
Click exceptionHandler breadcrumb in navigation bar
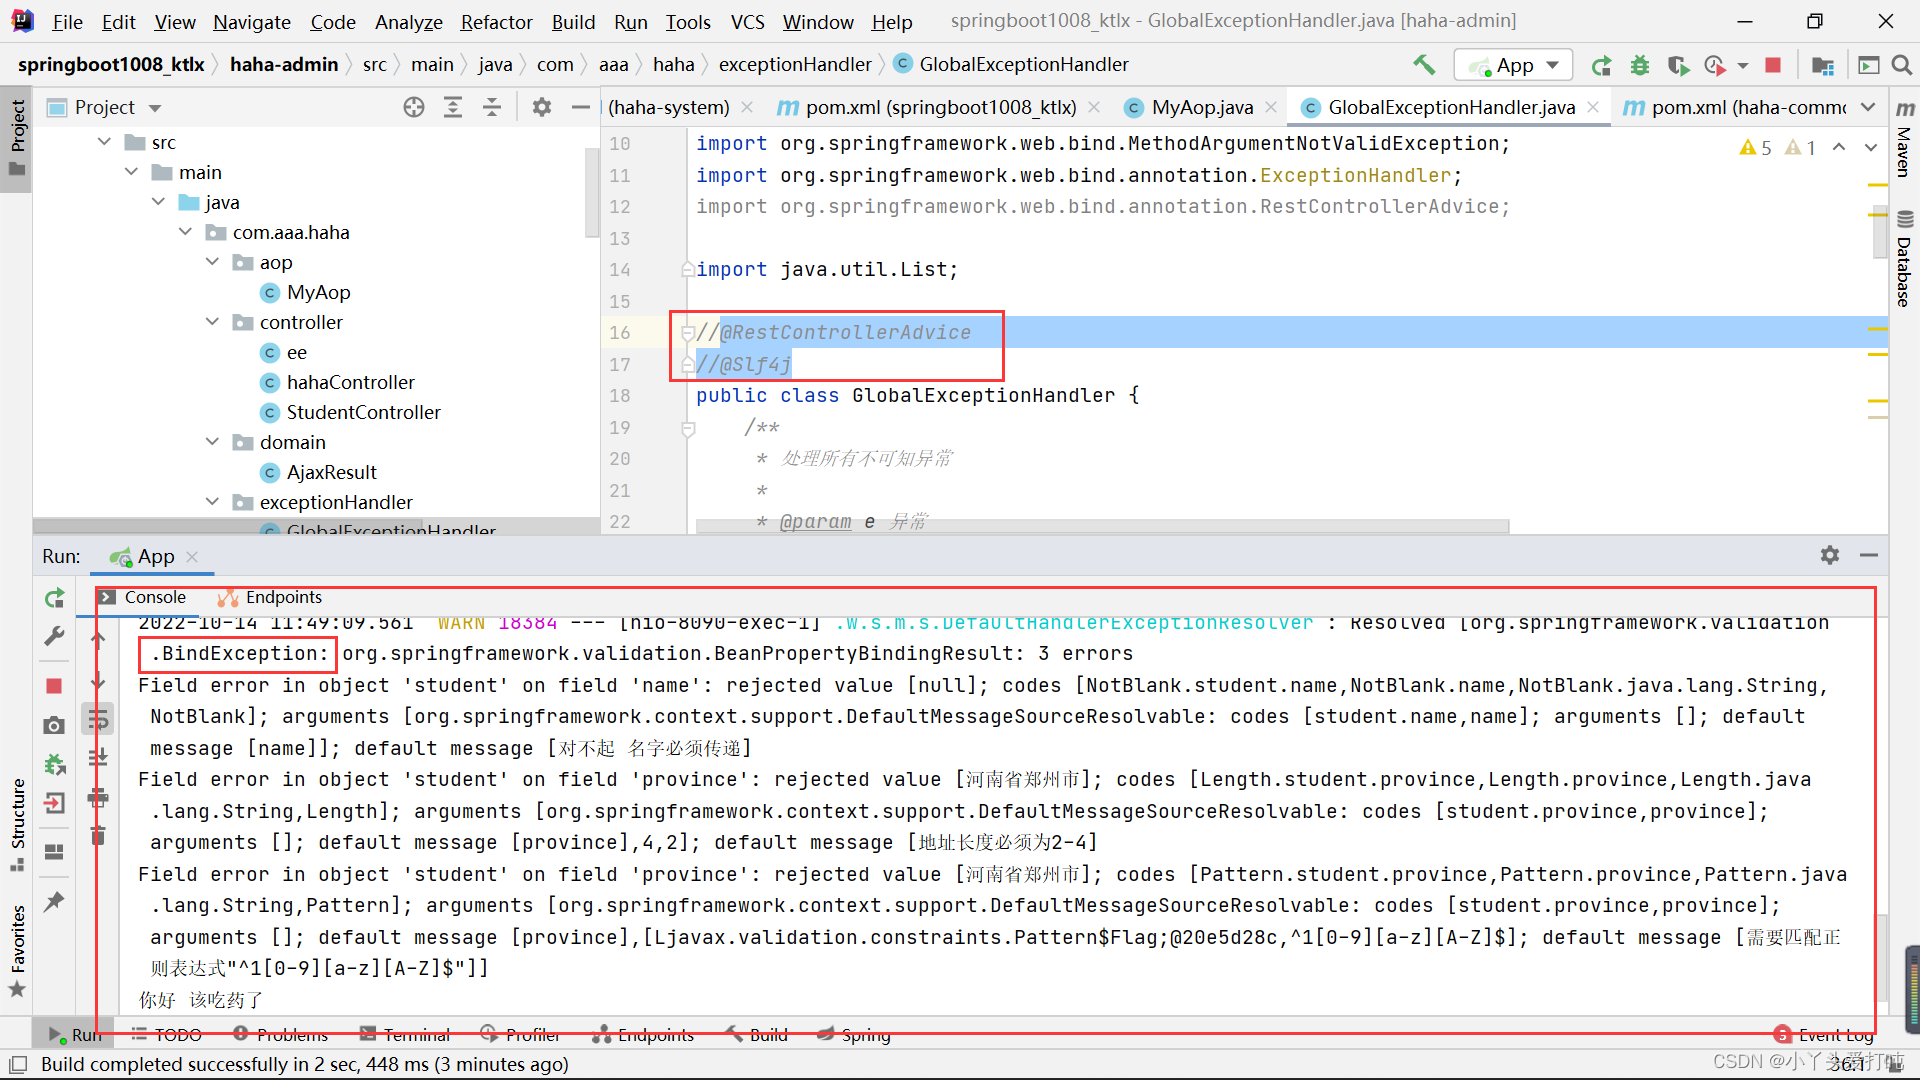pos(795,65)
